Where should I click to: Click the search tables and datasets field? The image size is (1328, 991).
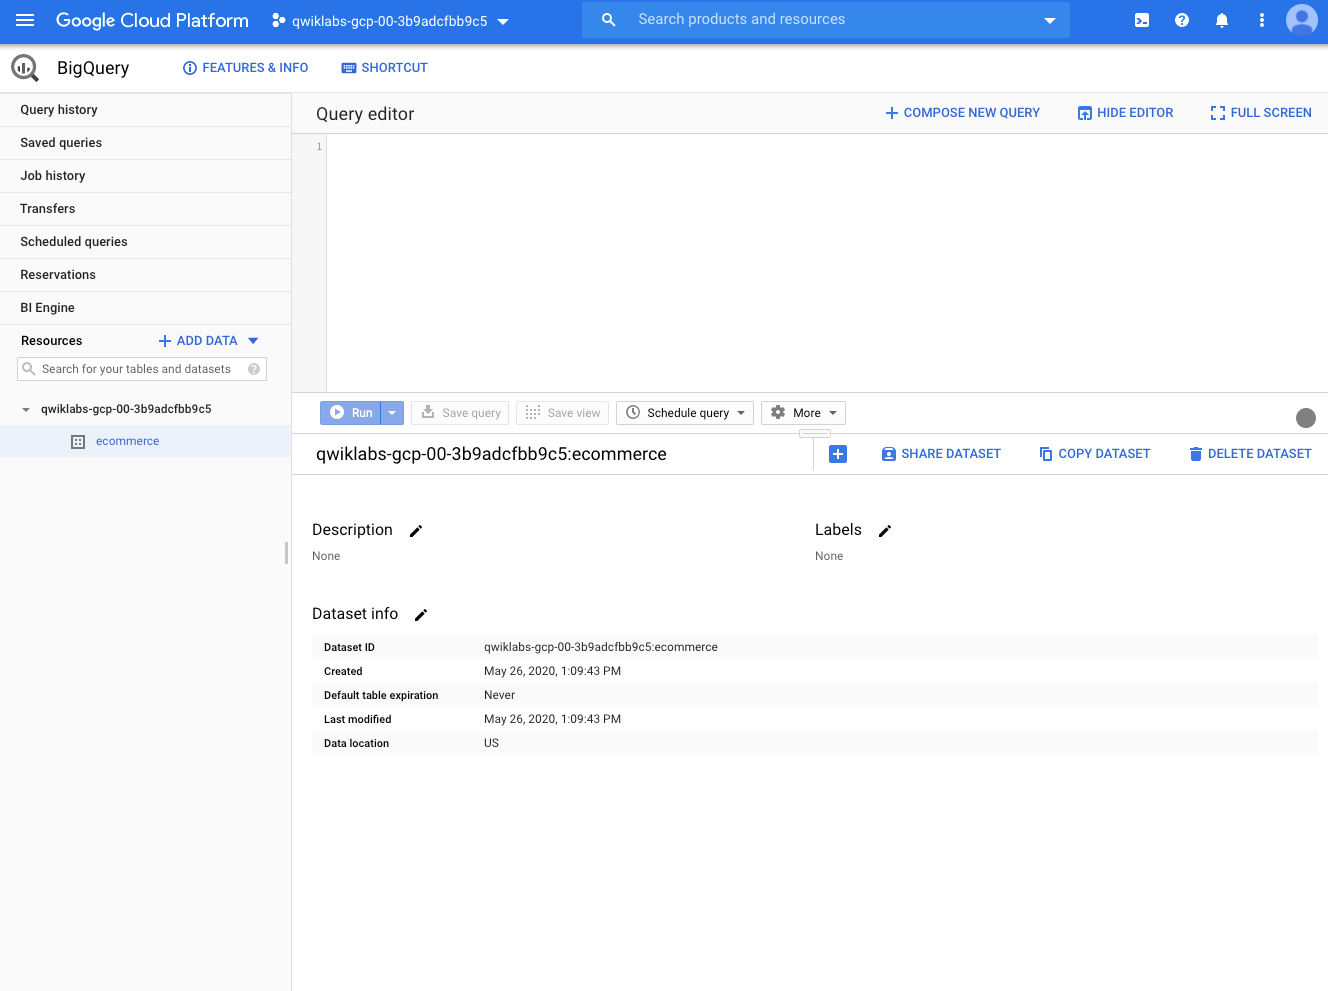click(x=136, y=369)
